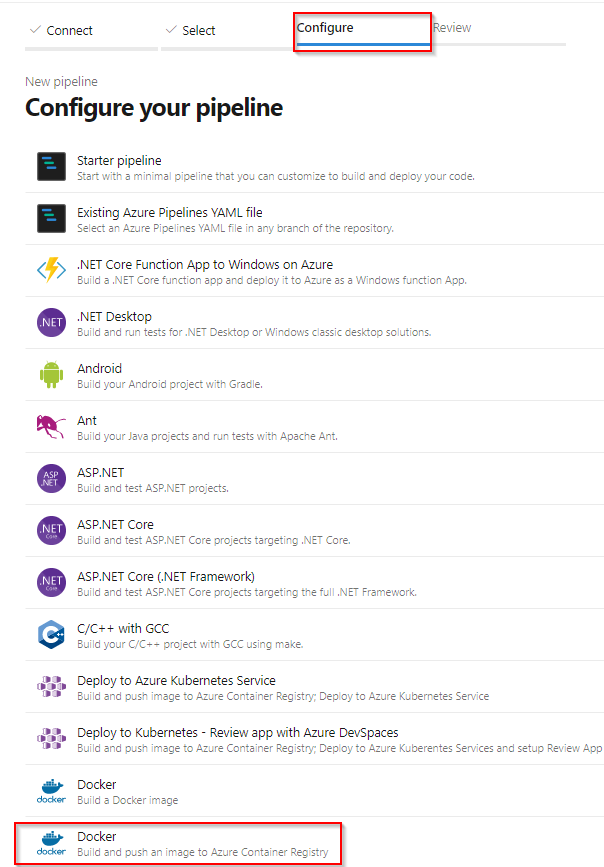Click the .NET Desktop purple icon

pyautogui.click(x=51, y=322)
